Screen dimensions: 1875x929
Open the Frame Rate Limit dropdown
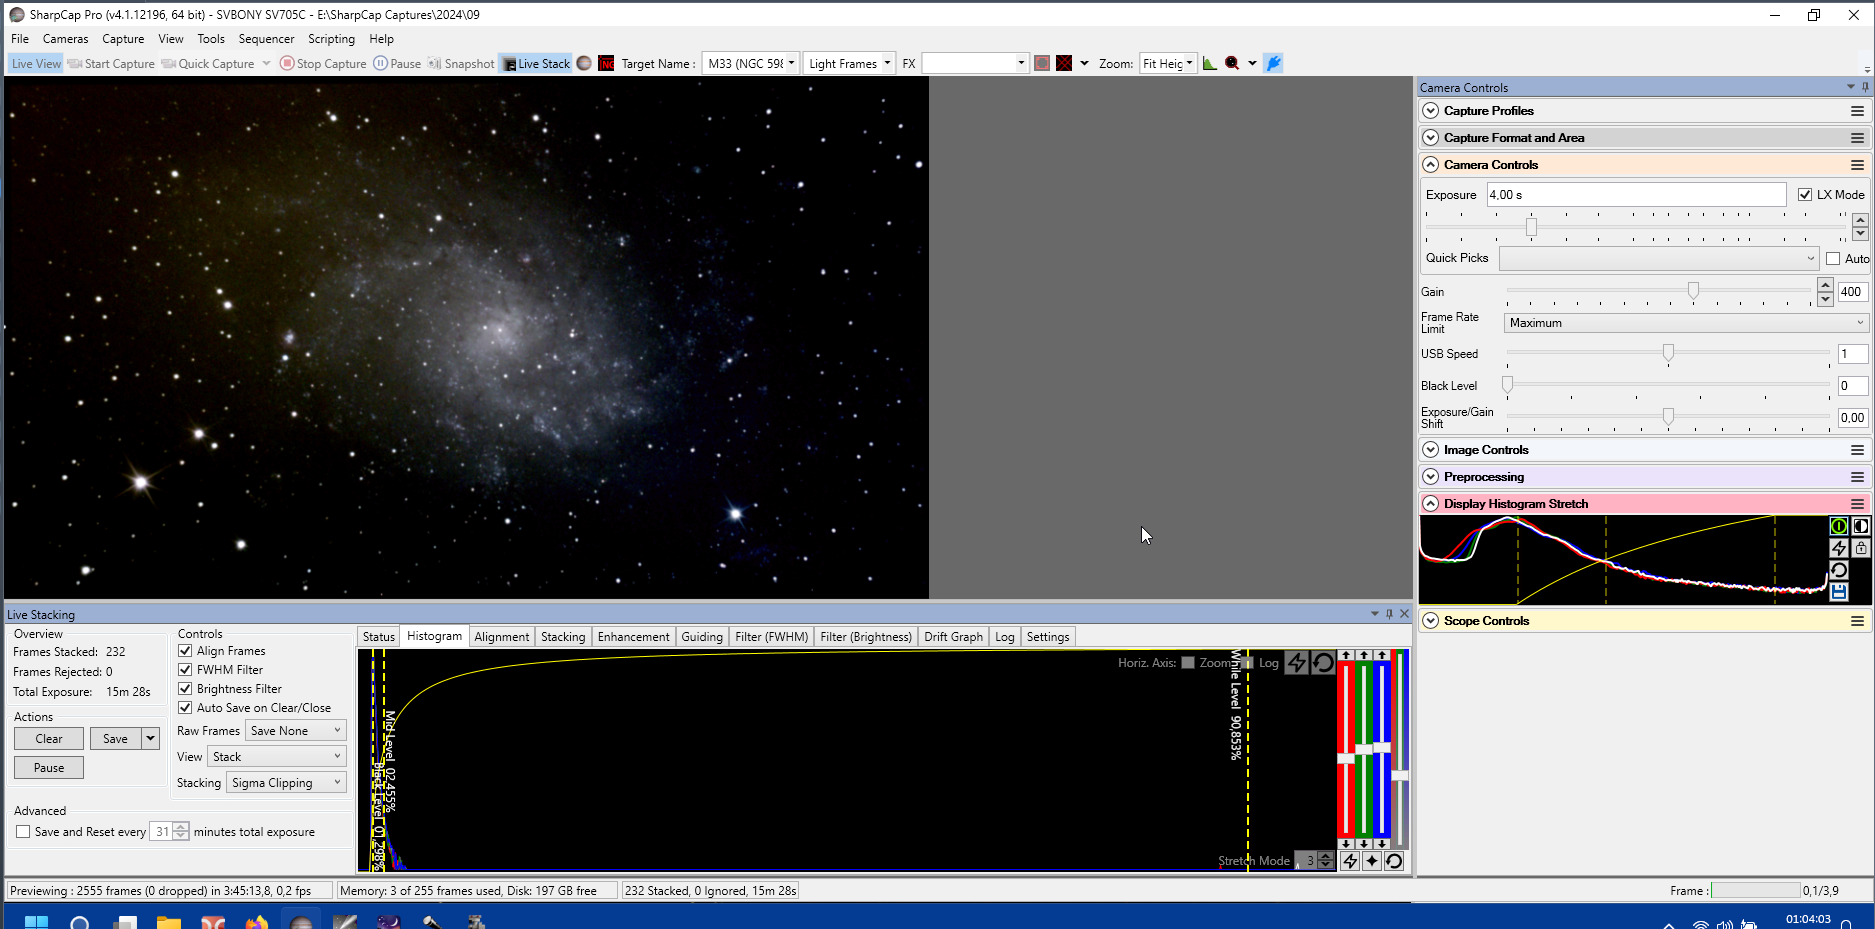coord(1686,323)
